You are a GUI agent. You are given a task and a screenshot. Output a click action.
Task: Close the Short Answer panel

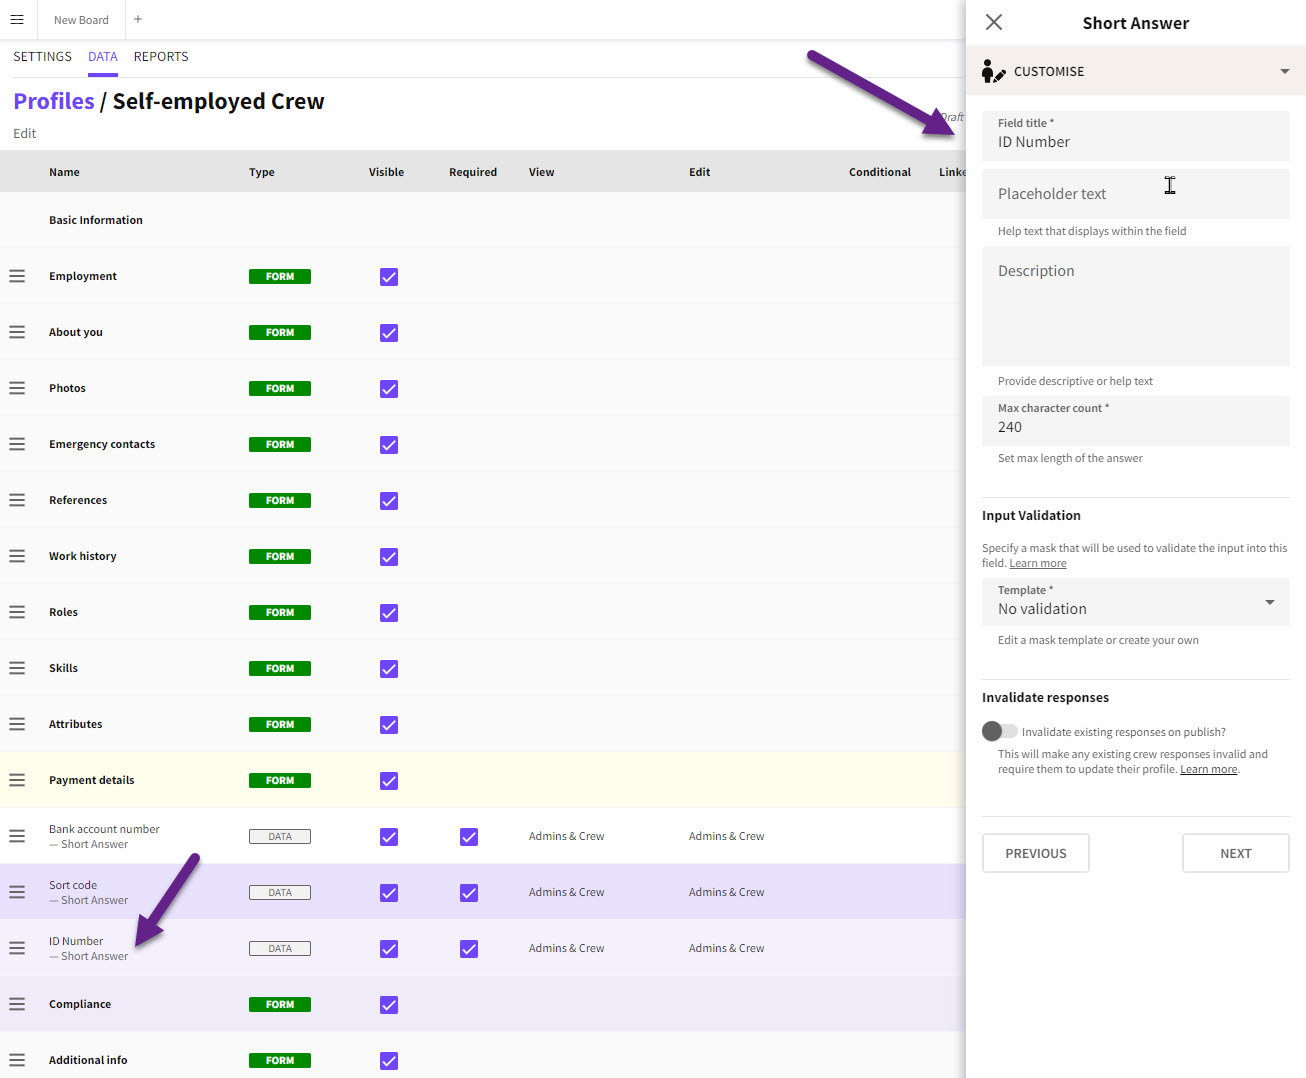[x=993, y=22]
